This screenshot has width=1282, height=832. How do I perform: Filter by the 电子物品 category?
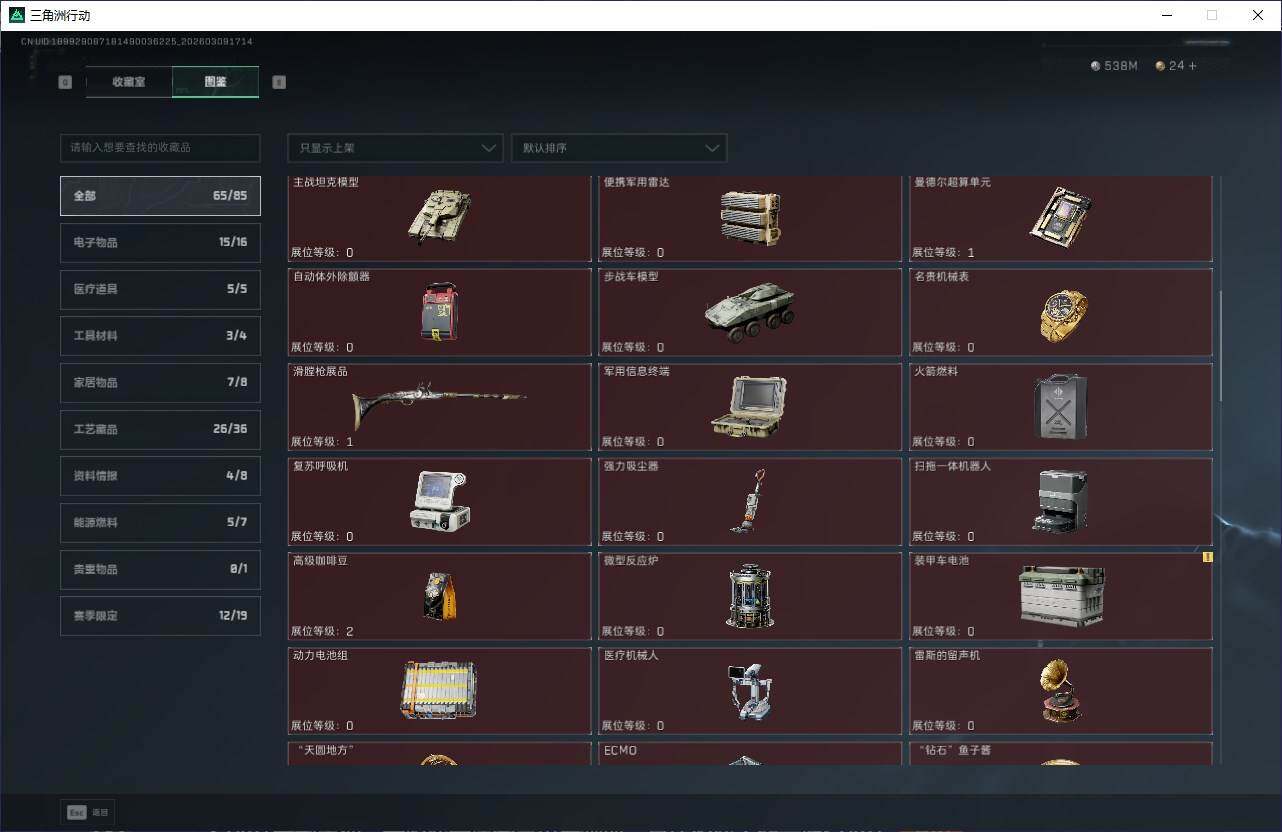pyautogui.click(x=160, y=243)
